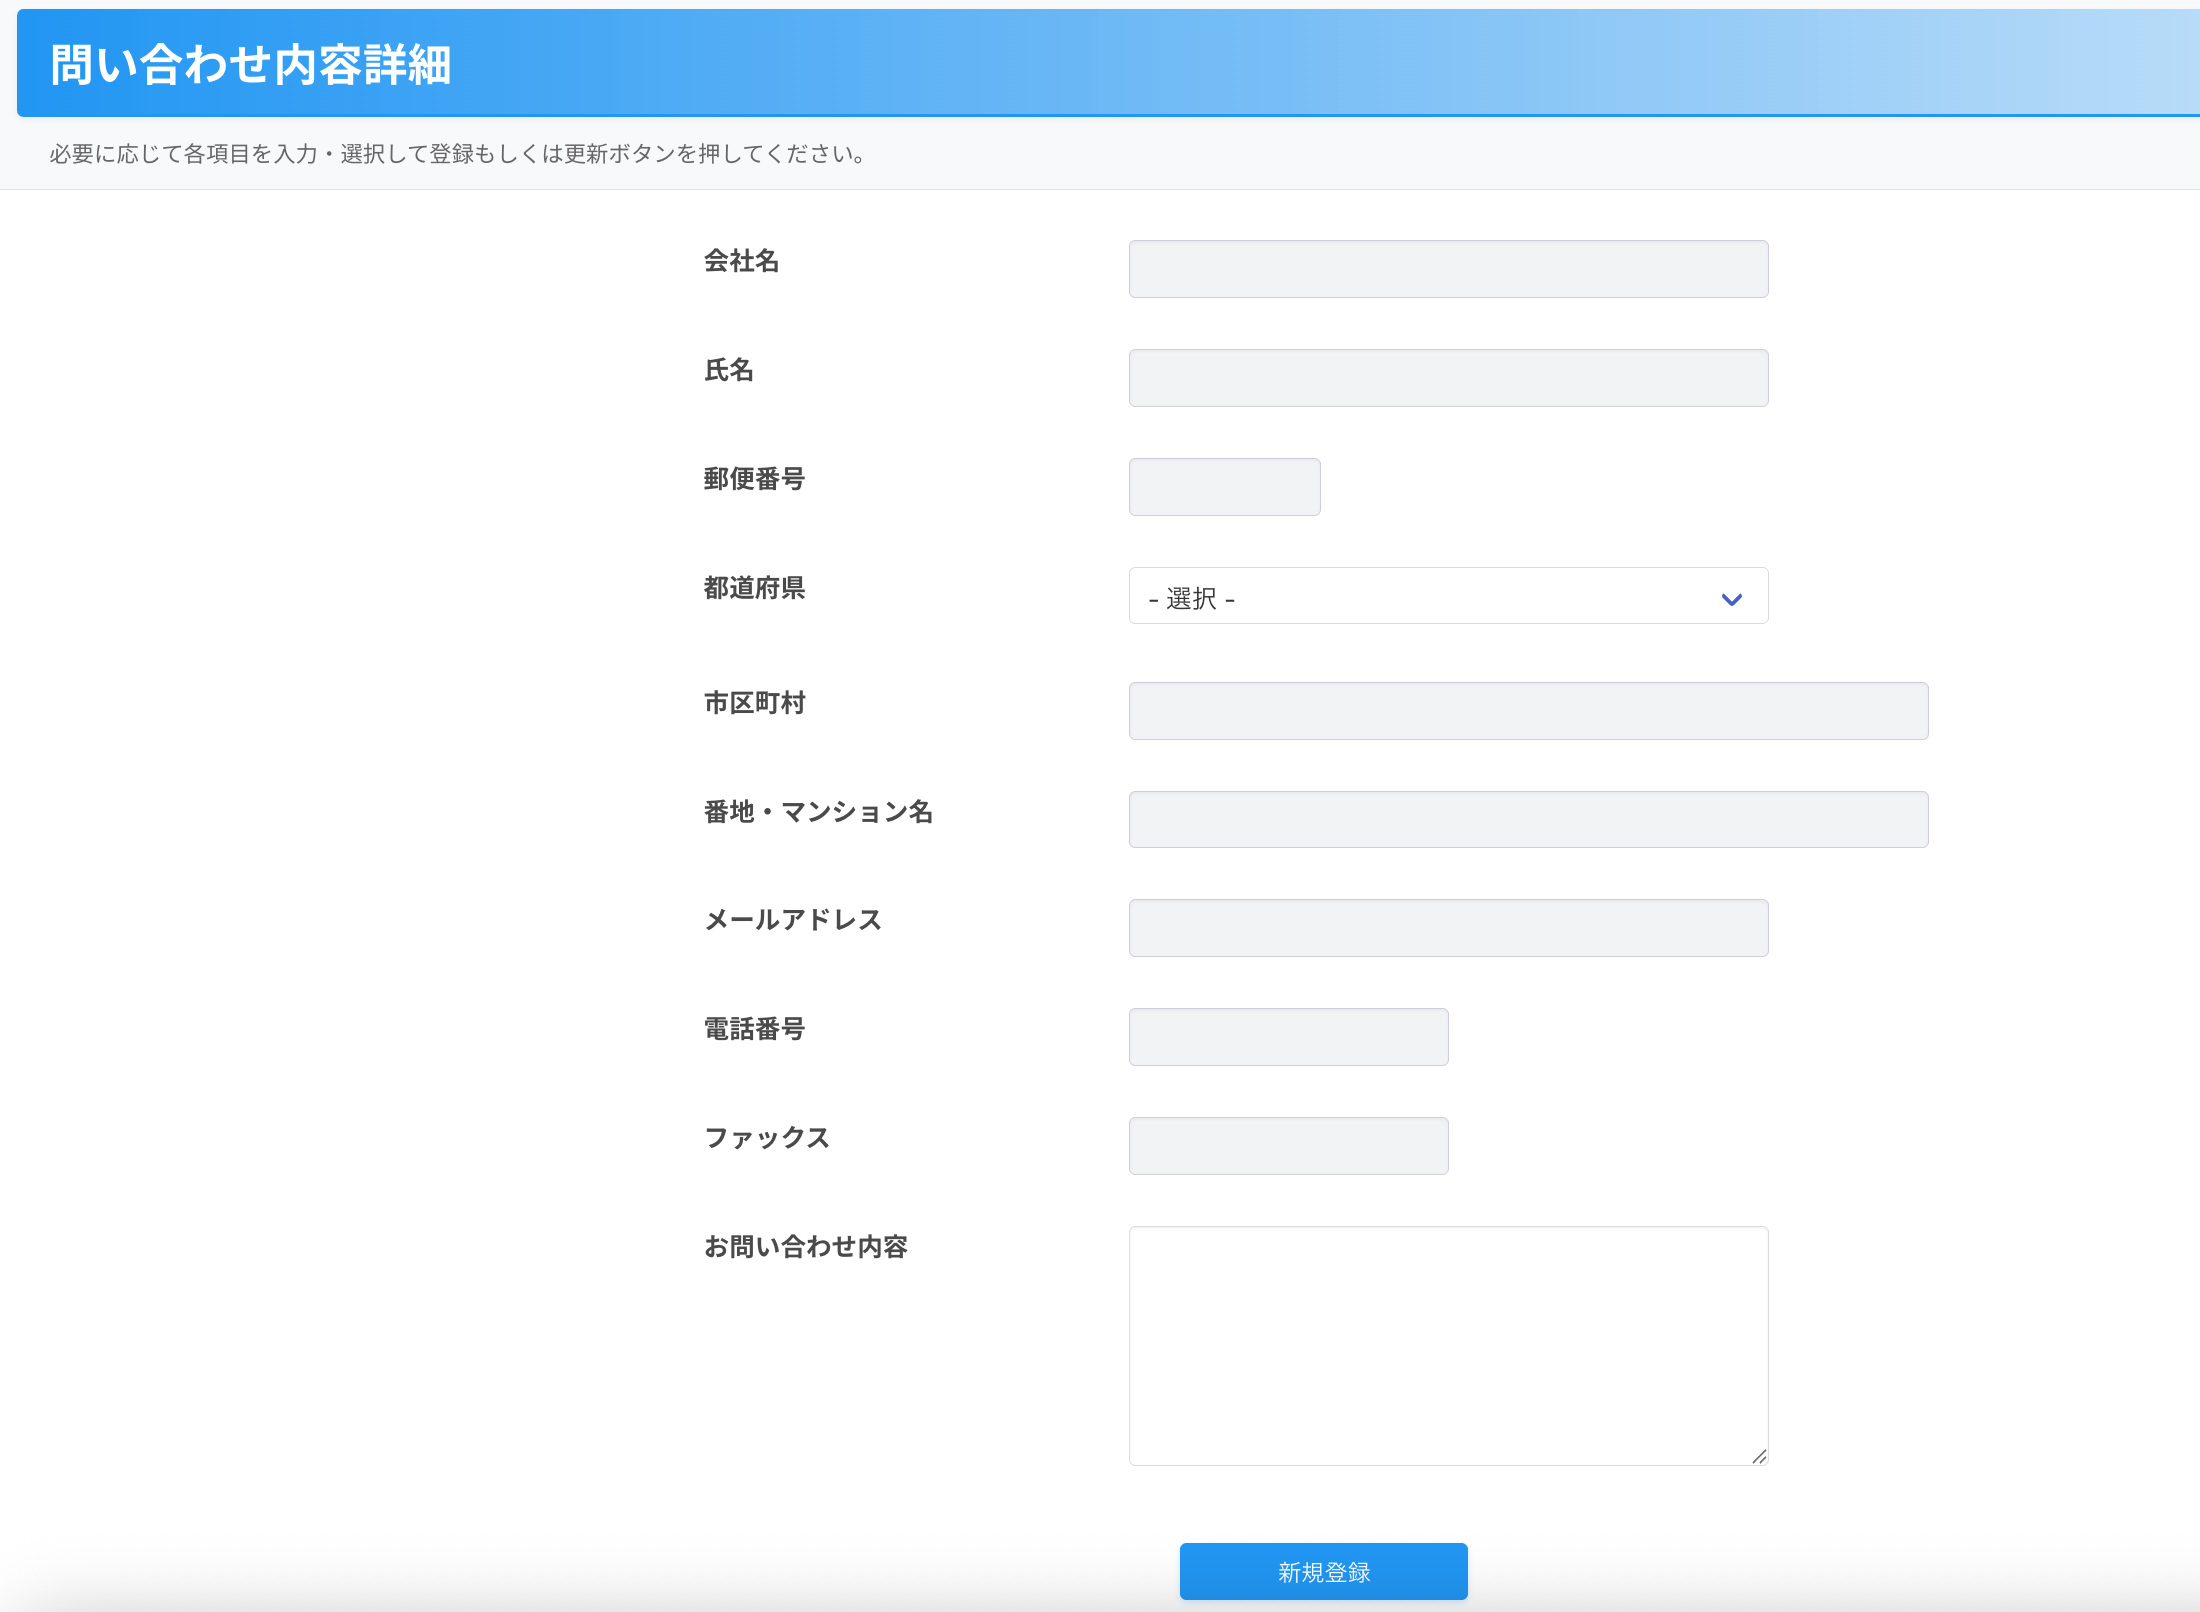This screenshot has width=2200, height=1612.
Task: Click the お問い合わせ内容 label
Action: (806, 1247)
